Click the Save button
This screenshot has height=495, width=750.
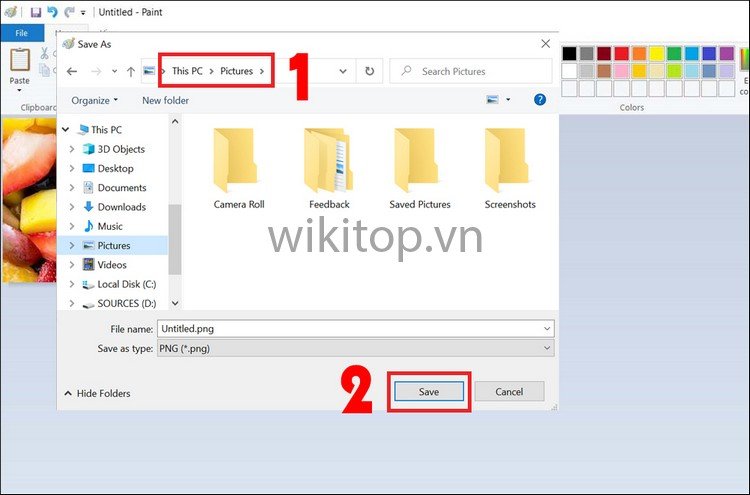429,392
